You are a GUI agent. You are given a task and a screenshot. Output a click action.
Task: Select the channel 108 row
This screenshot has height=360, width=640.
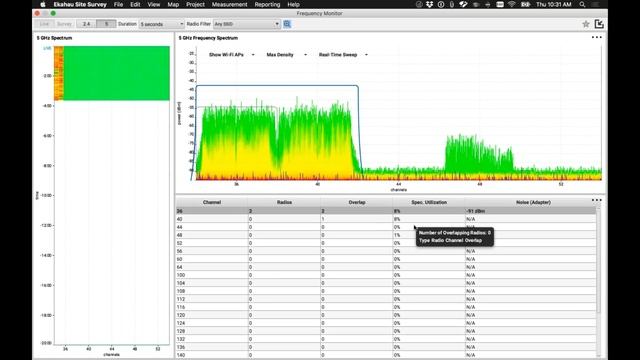click(x=386, y=291)
